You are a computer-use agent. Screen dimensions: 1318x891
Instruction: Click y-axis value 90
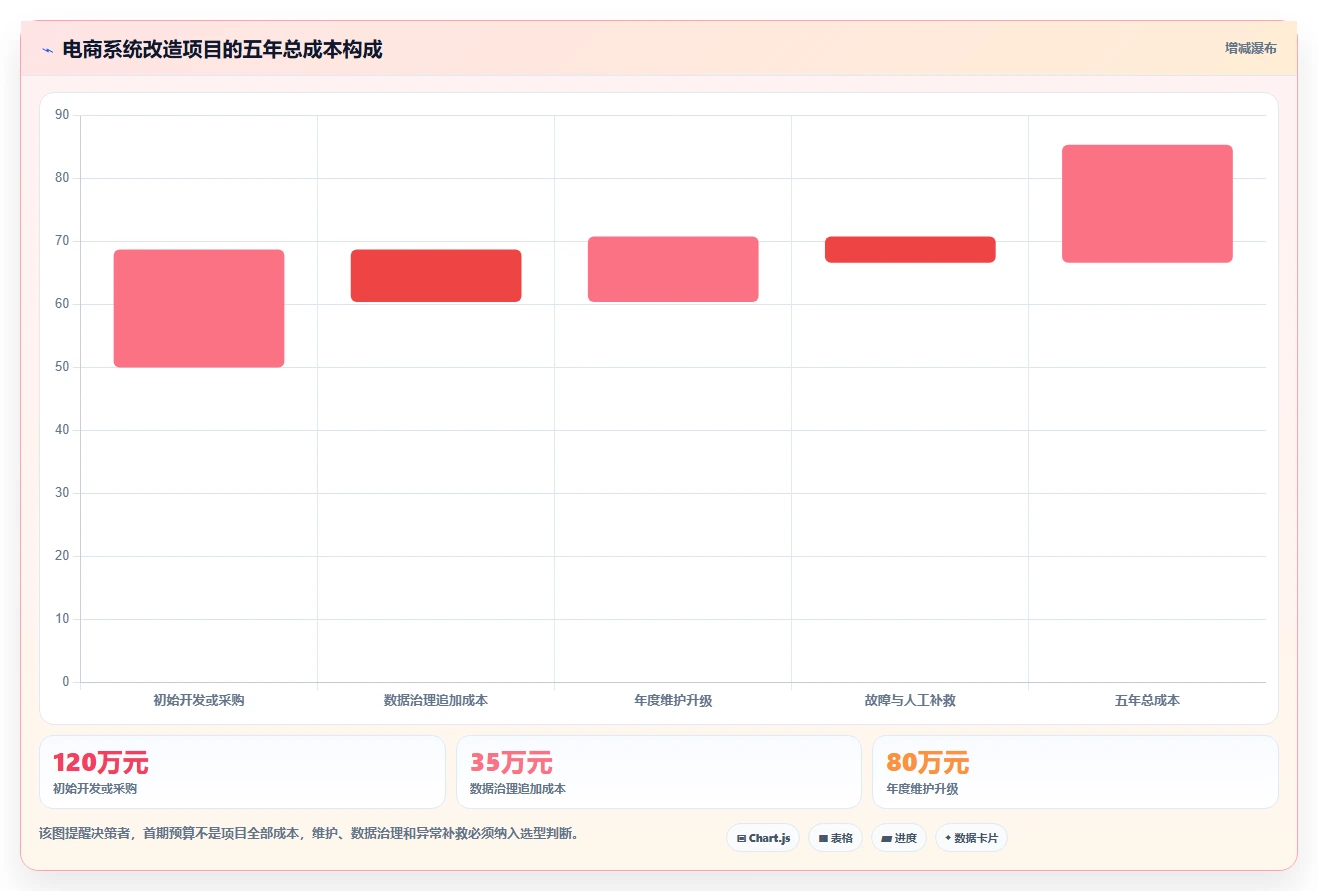(62, 115)
